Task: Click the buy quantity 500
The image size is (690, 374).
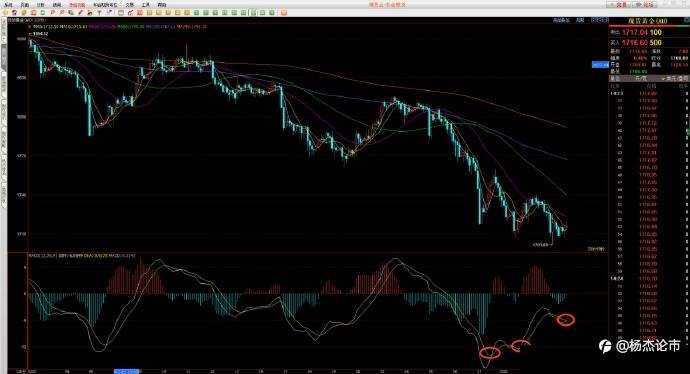Action: [x=656, y=42]
